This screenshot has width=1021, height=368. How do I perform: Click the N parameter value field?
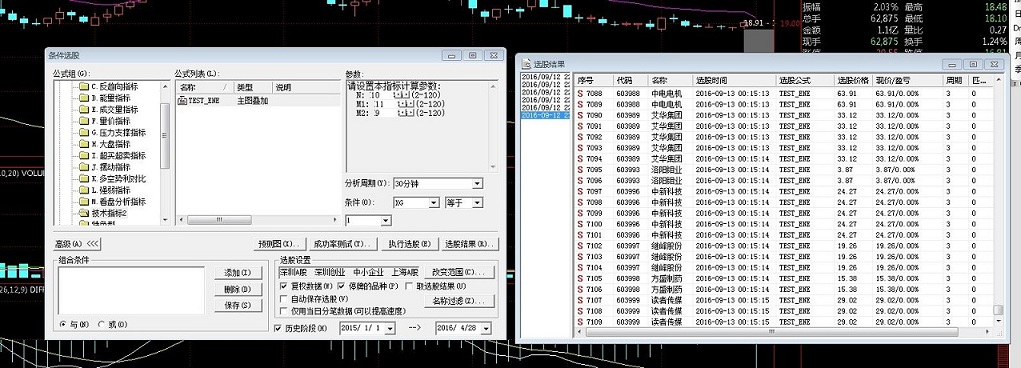coord(381,95)
